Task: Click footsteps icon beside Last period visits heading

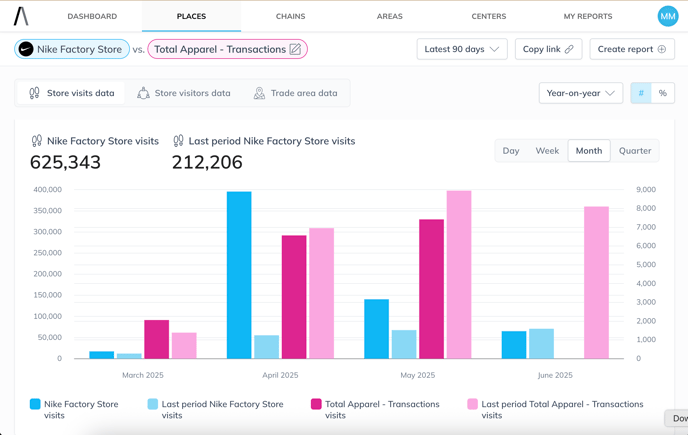Action: tap(178, 141)
